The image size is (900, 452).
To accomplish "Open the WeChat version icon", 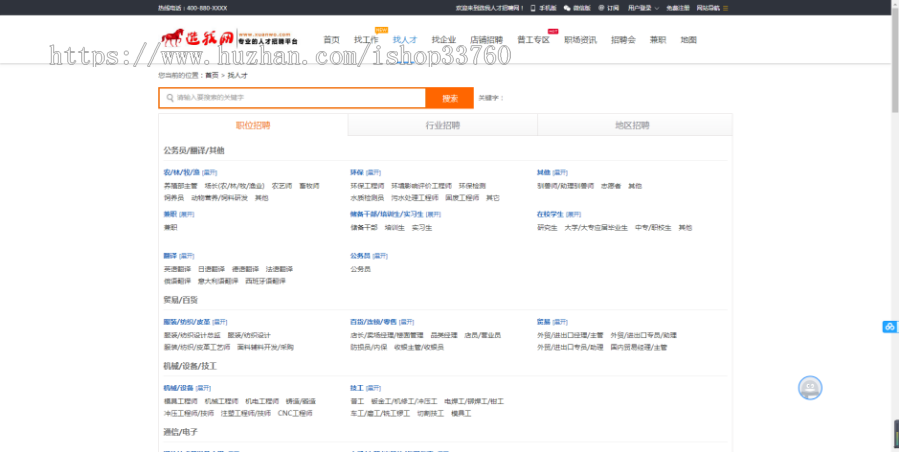I will pyautogui.click(x=567, y=8).
